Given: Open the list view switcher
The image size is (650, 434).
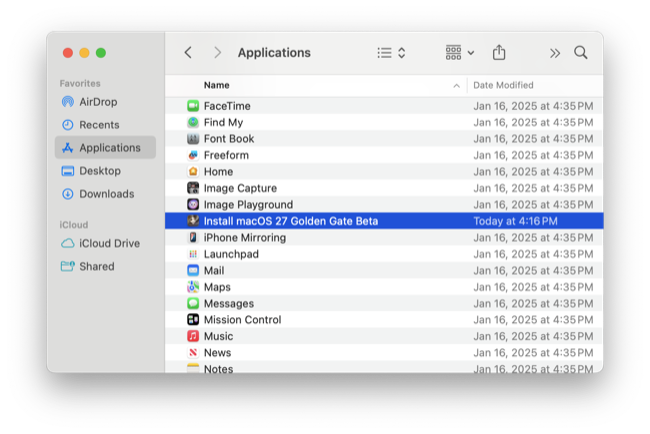Looking at the screenshot, I should point(391,53).
